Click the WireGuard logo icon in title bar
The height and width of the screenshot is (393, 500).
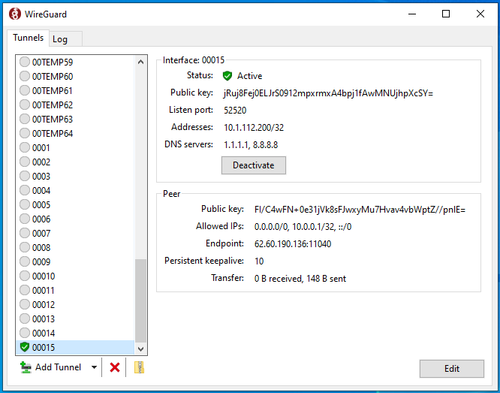point(15,14)
